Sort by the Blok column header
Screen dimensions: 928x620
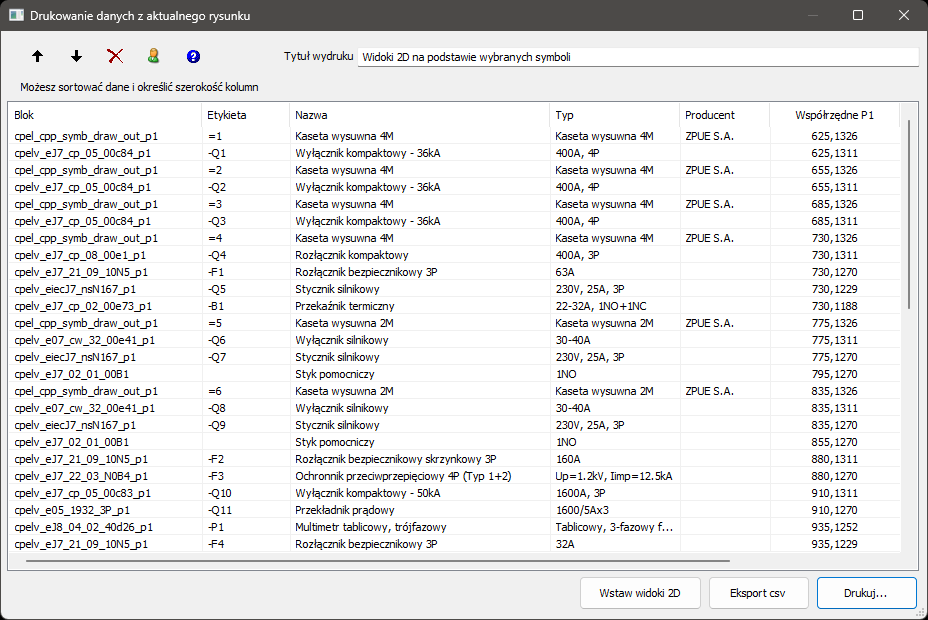104,115
